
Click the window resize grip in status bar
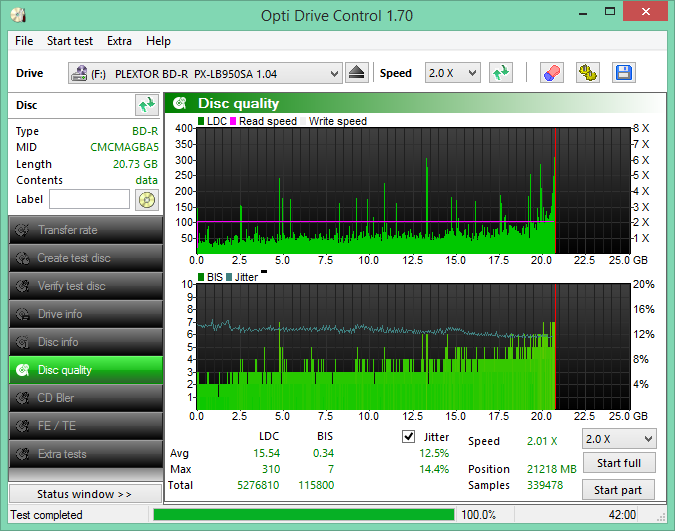662,518
